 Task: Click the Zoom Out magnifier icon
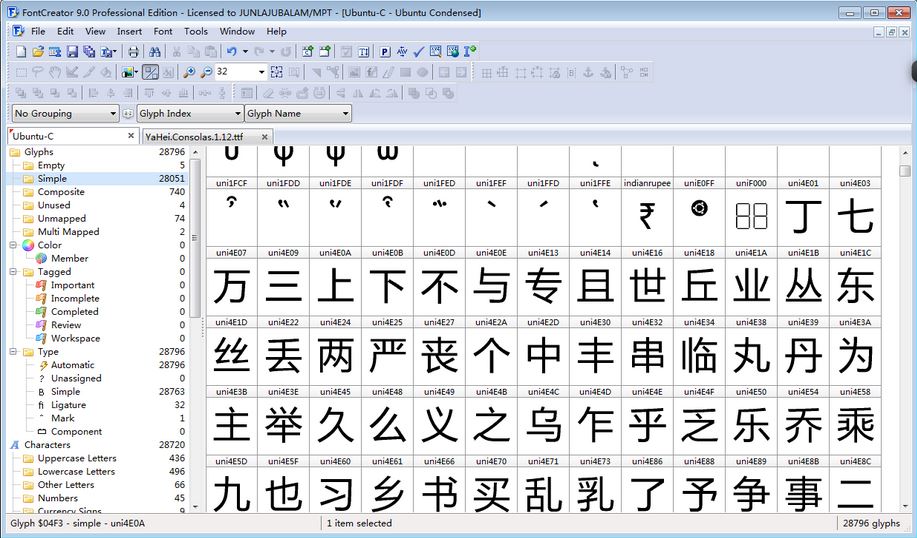click(205, 72)
